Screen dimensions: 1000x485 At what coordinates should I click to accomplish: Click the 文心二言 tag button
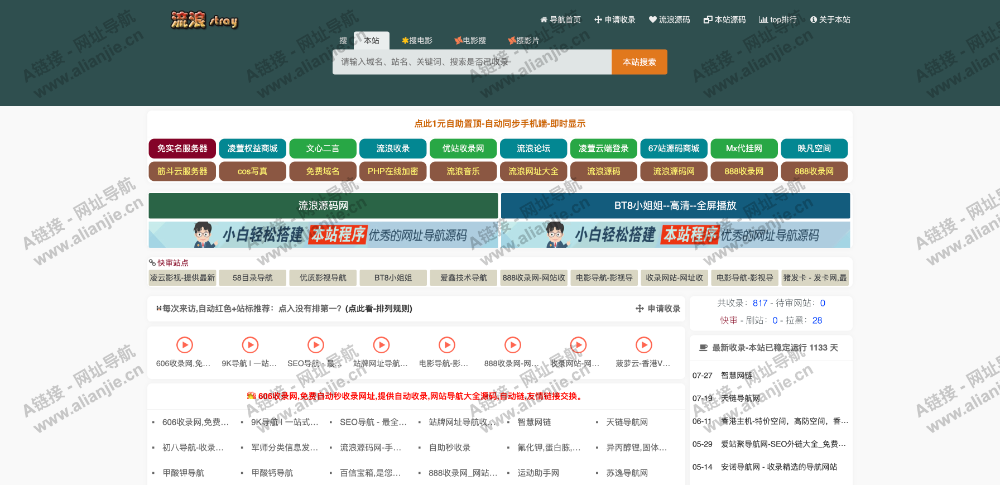[323, 149]
